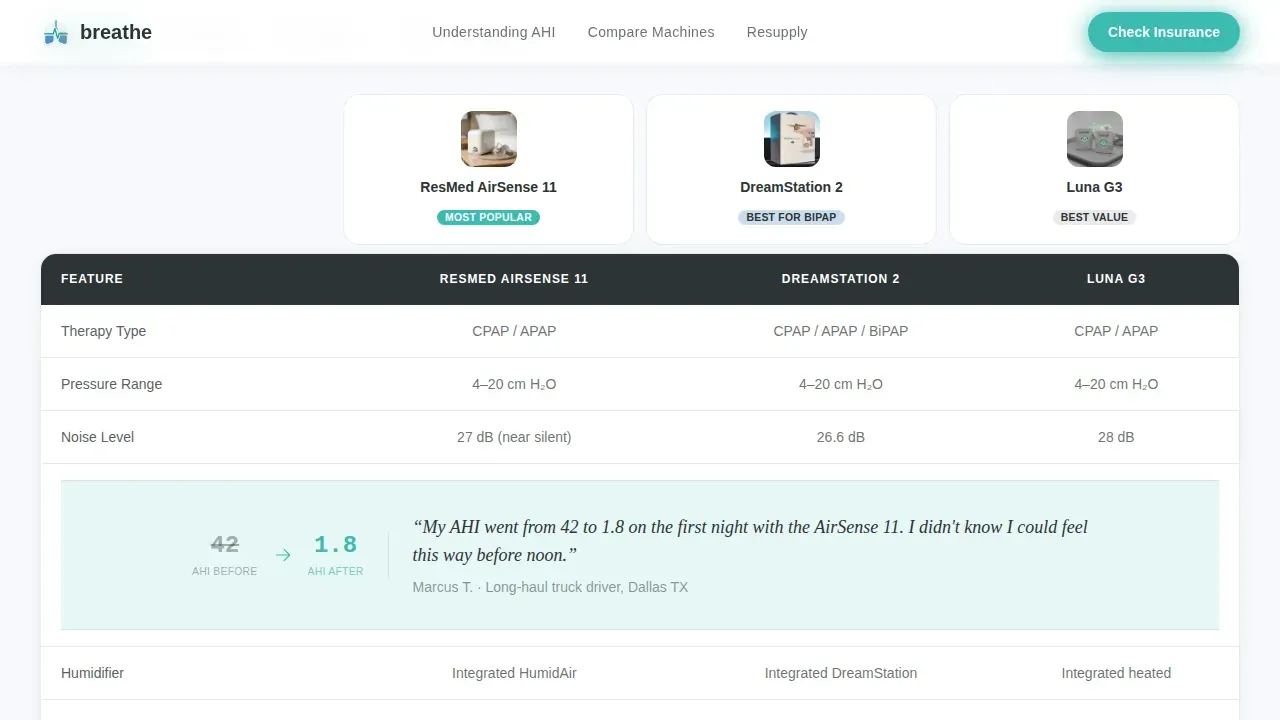Go to Compare Machines nav item
This screenshot has width=1280, height=720.
tap(651, 32)
